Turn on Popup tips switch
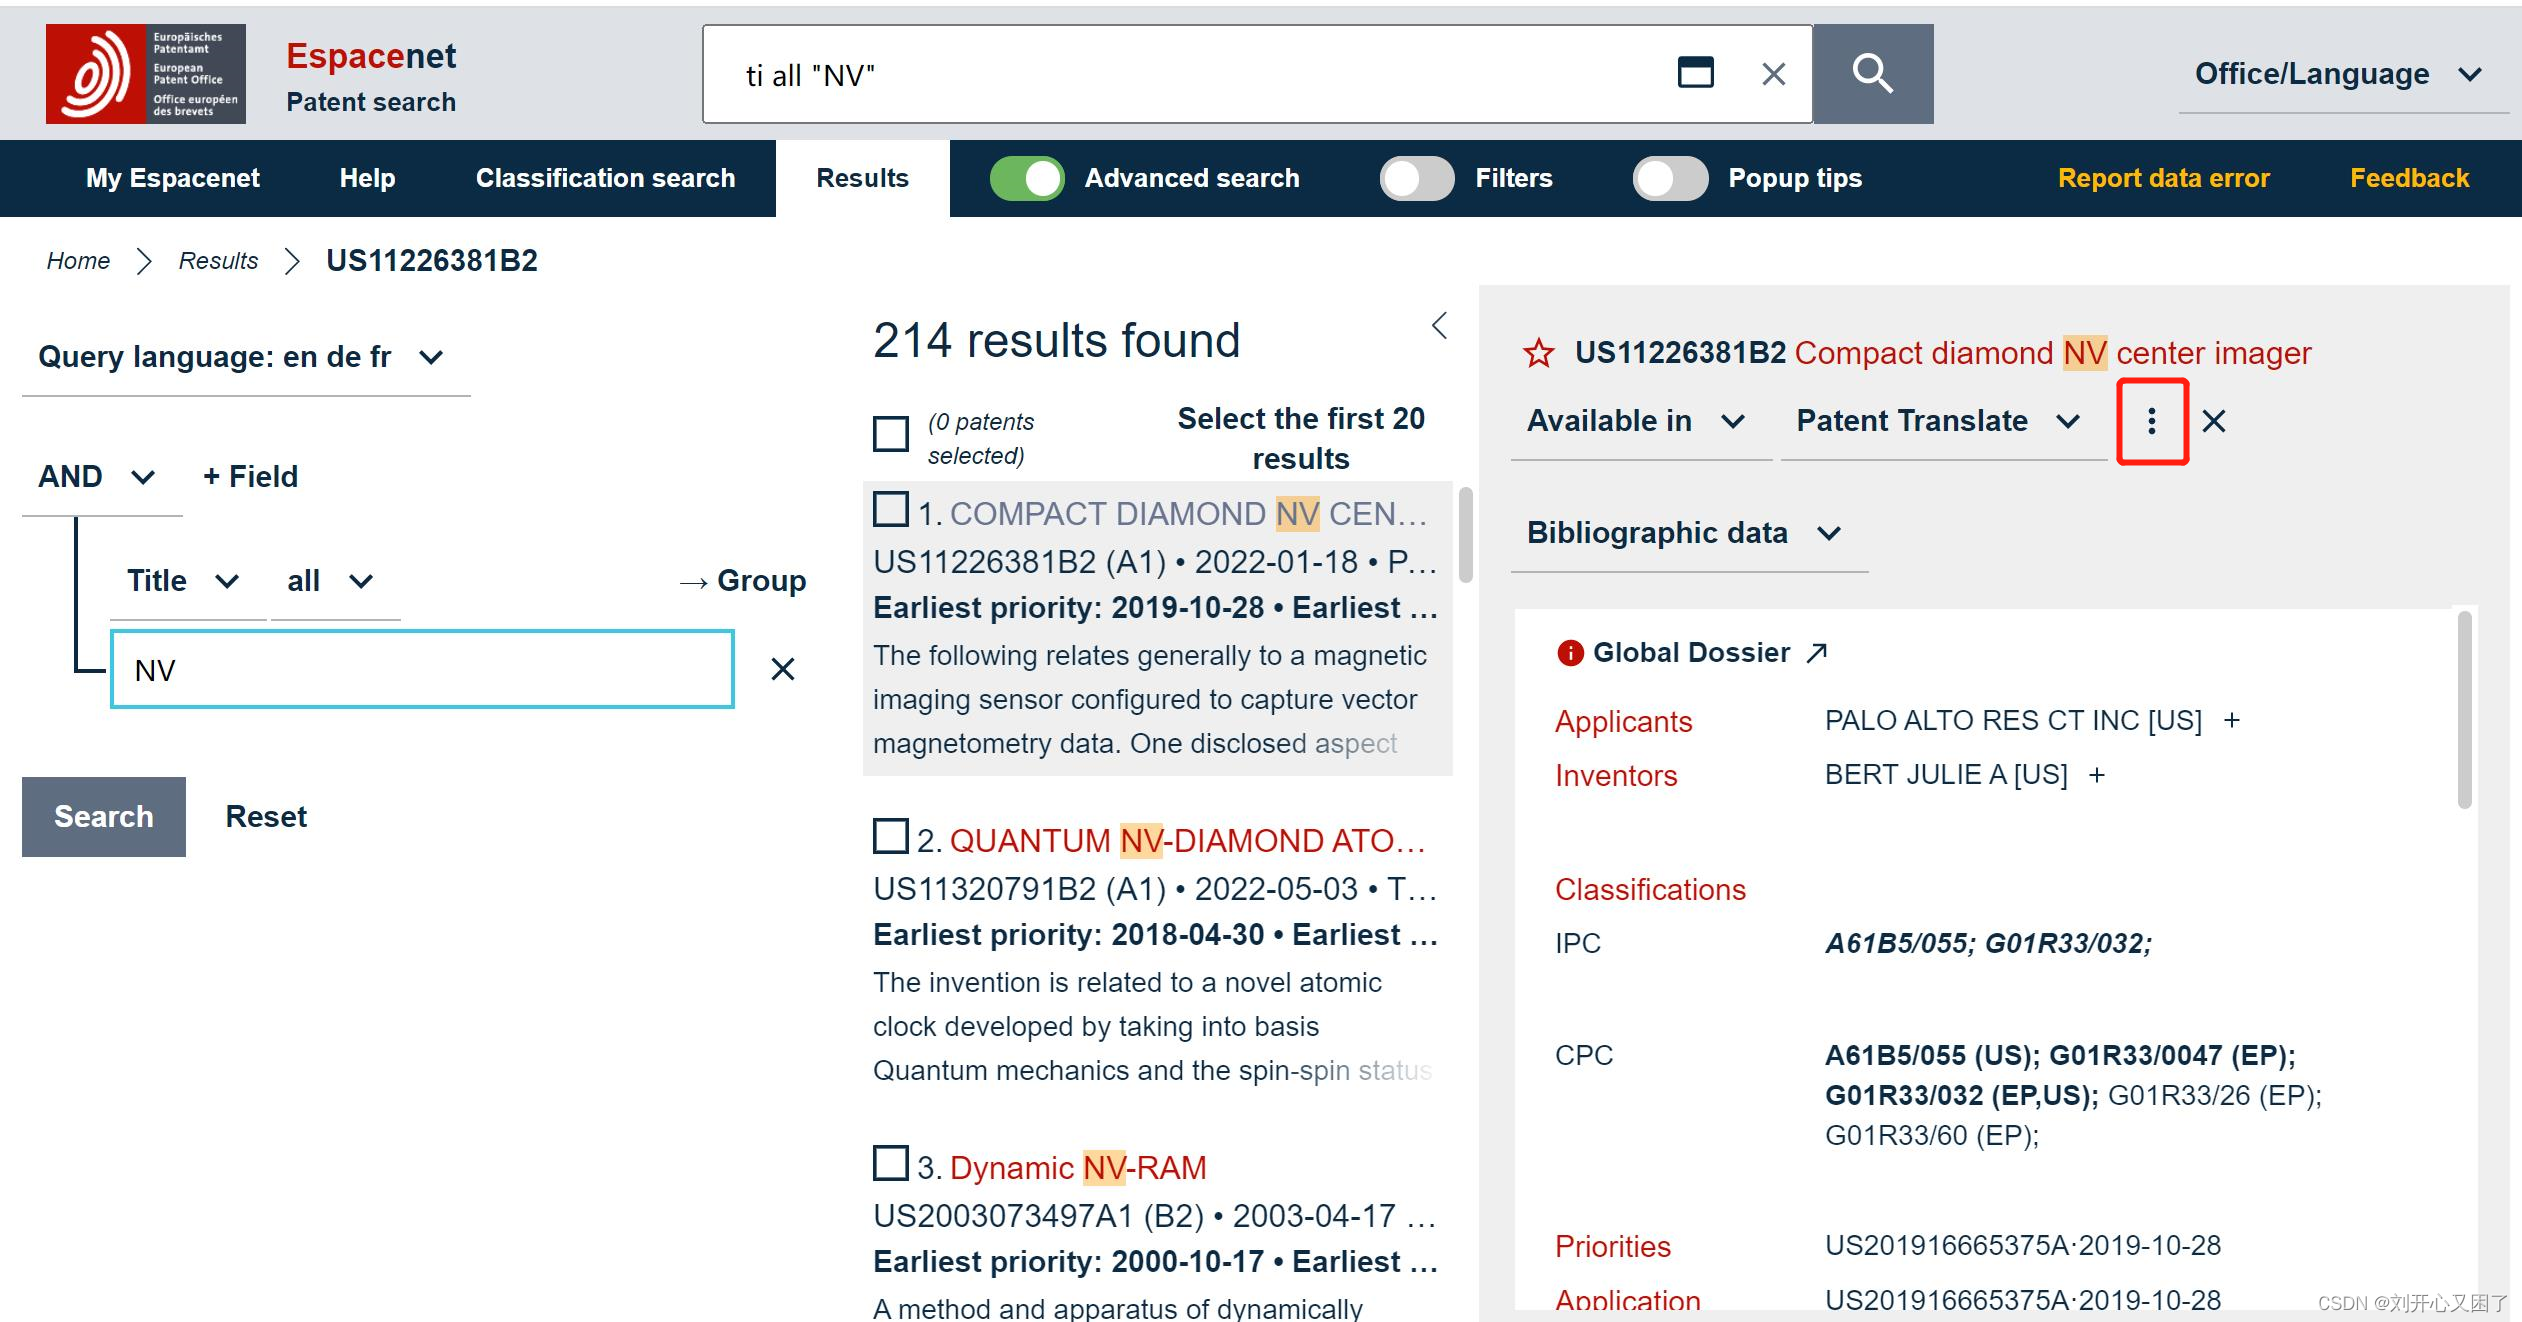Screen dimensions: 2522x1322 (1669, 179)
